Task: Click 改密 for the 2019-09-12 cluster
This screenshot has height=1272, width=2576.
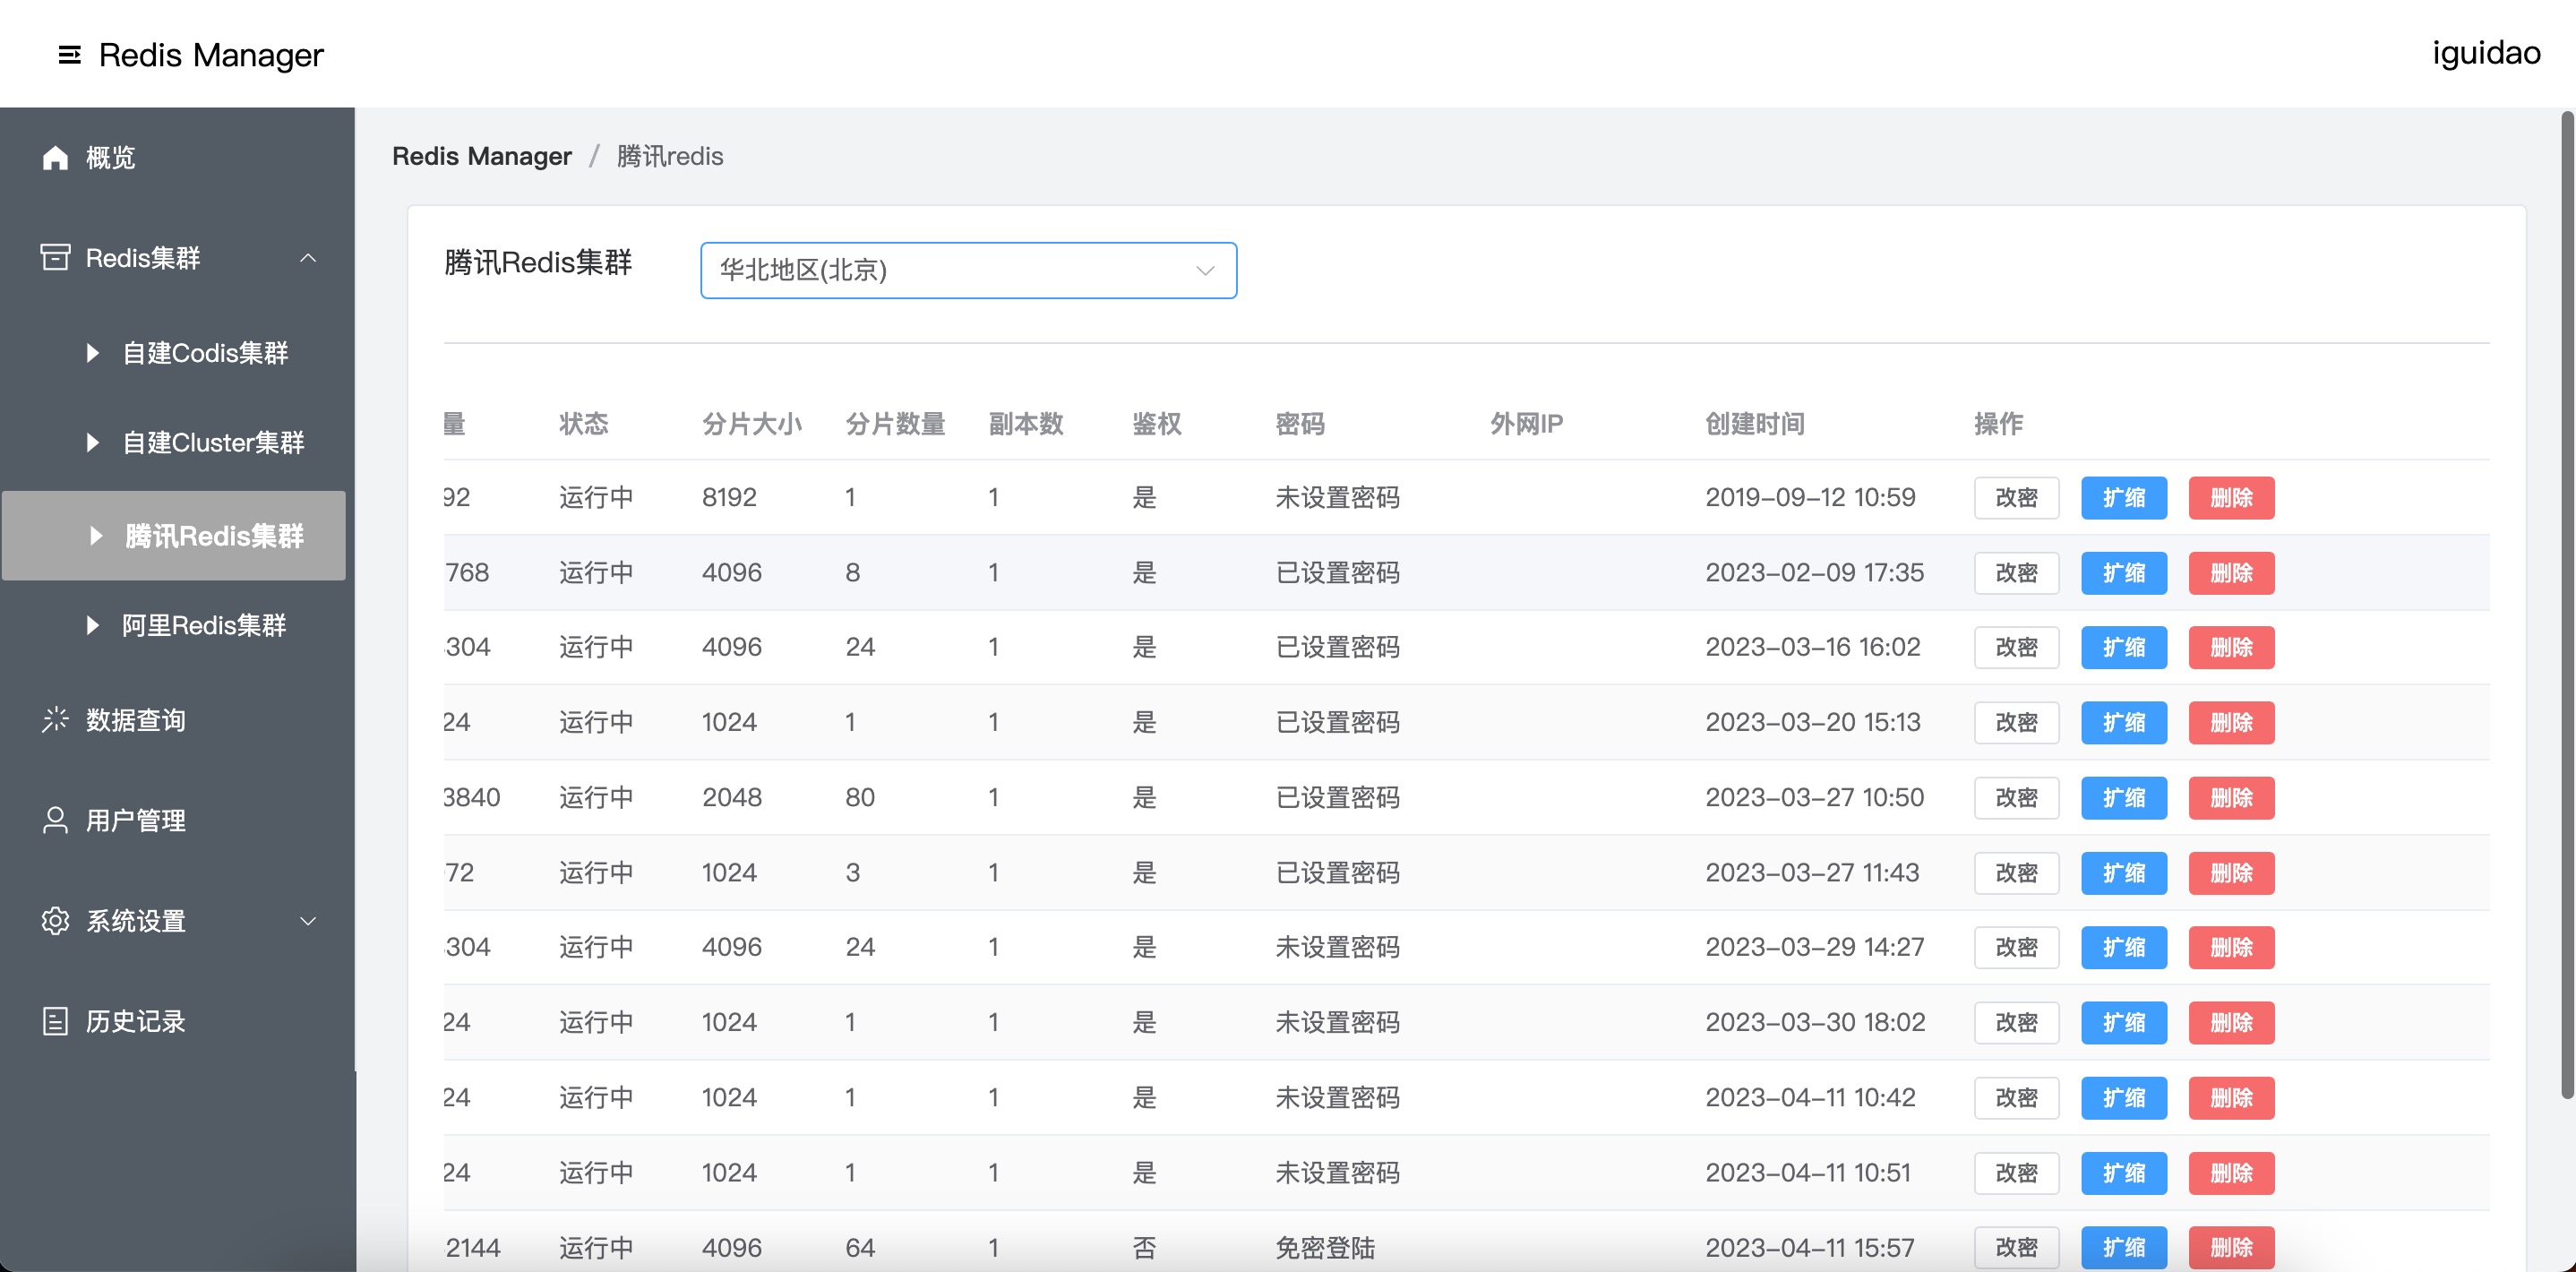Action: (2015, 498)
